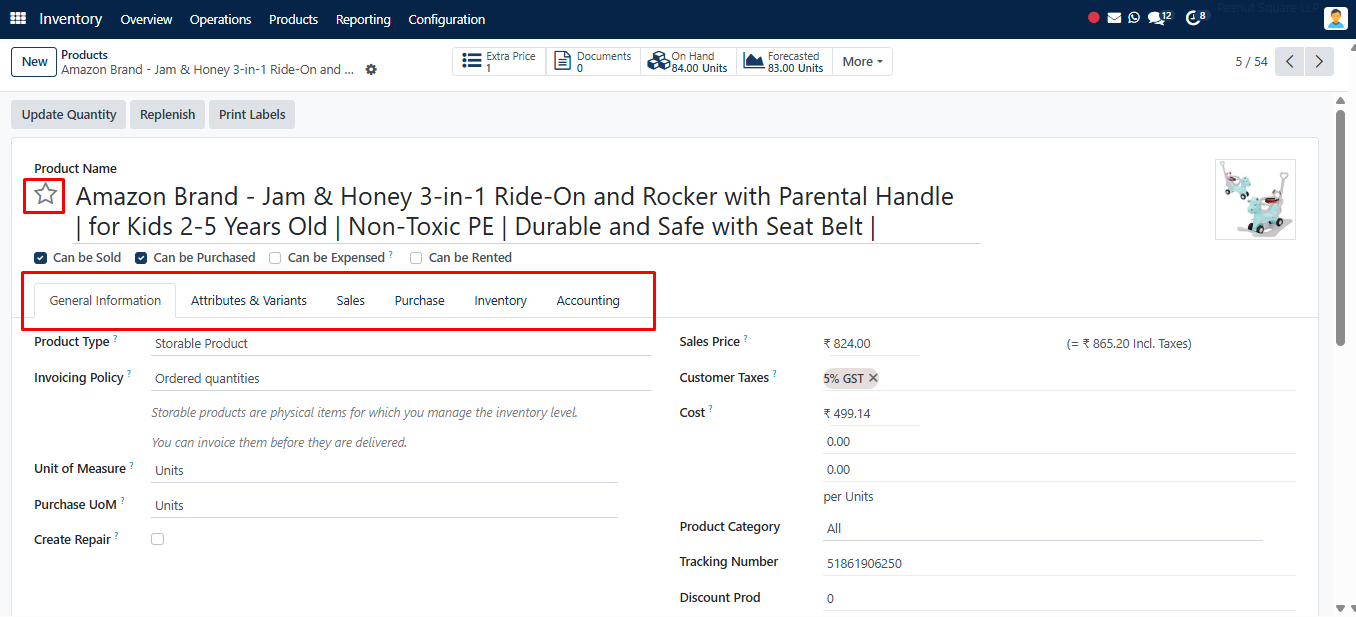This screenshot has width=1356, height=617.
Task: Enable Can be Rented checkbox
Action: pos(416,258)
